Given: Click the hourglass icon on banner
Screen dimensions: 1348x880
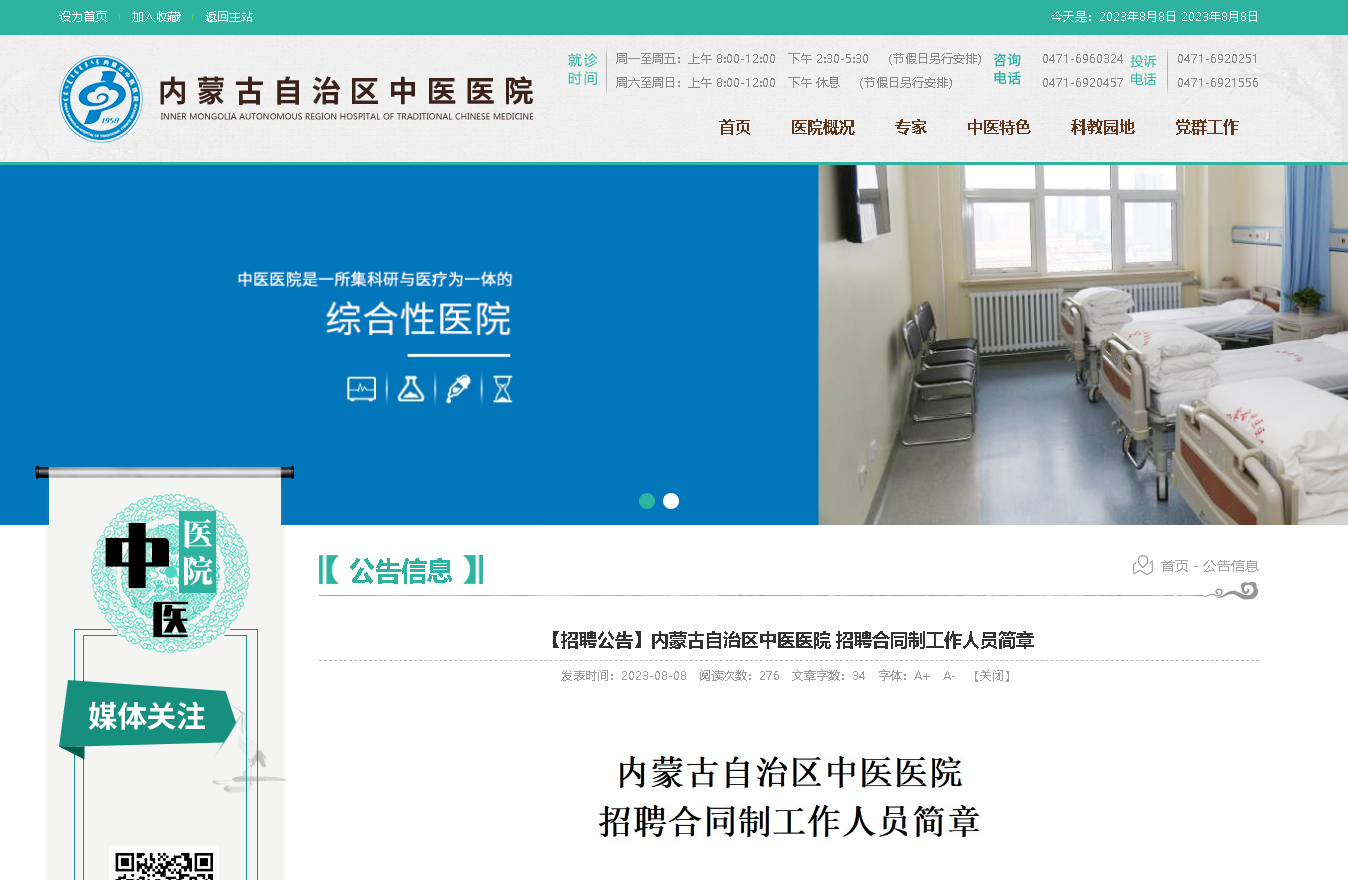Looking at the screenshot, I should pyautogui.click(x=502, y=389).
